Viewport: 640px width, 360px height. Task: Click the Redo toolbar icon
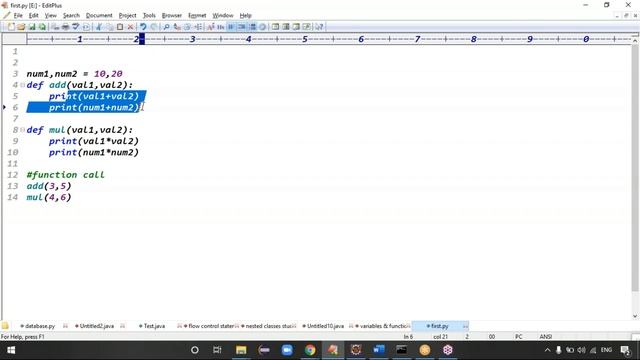153,27
